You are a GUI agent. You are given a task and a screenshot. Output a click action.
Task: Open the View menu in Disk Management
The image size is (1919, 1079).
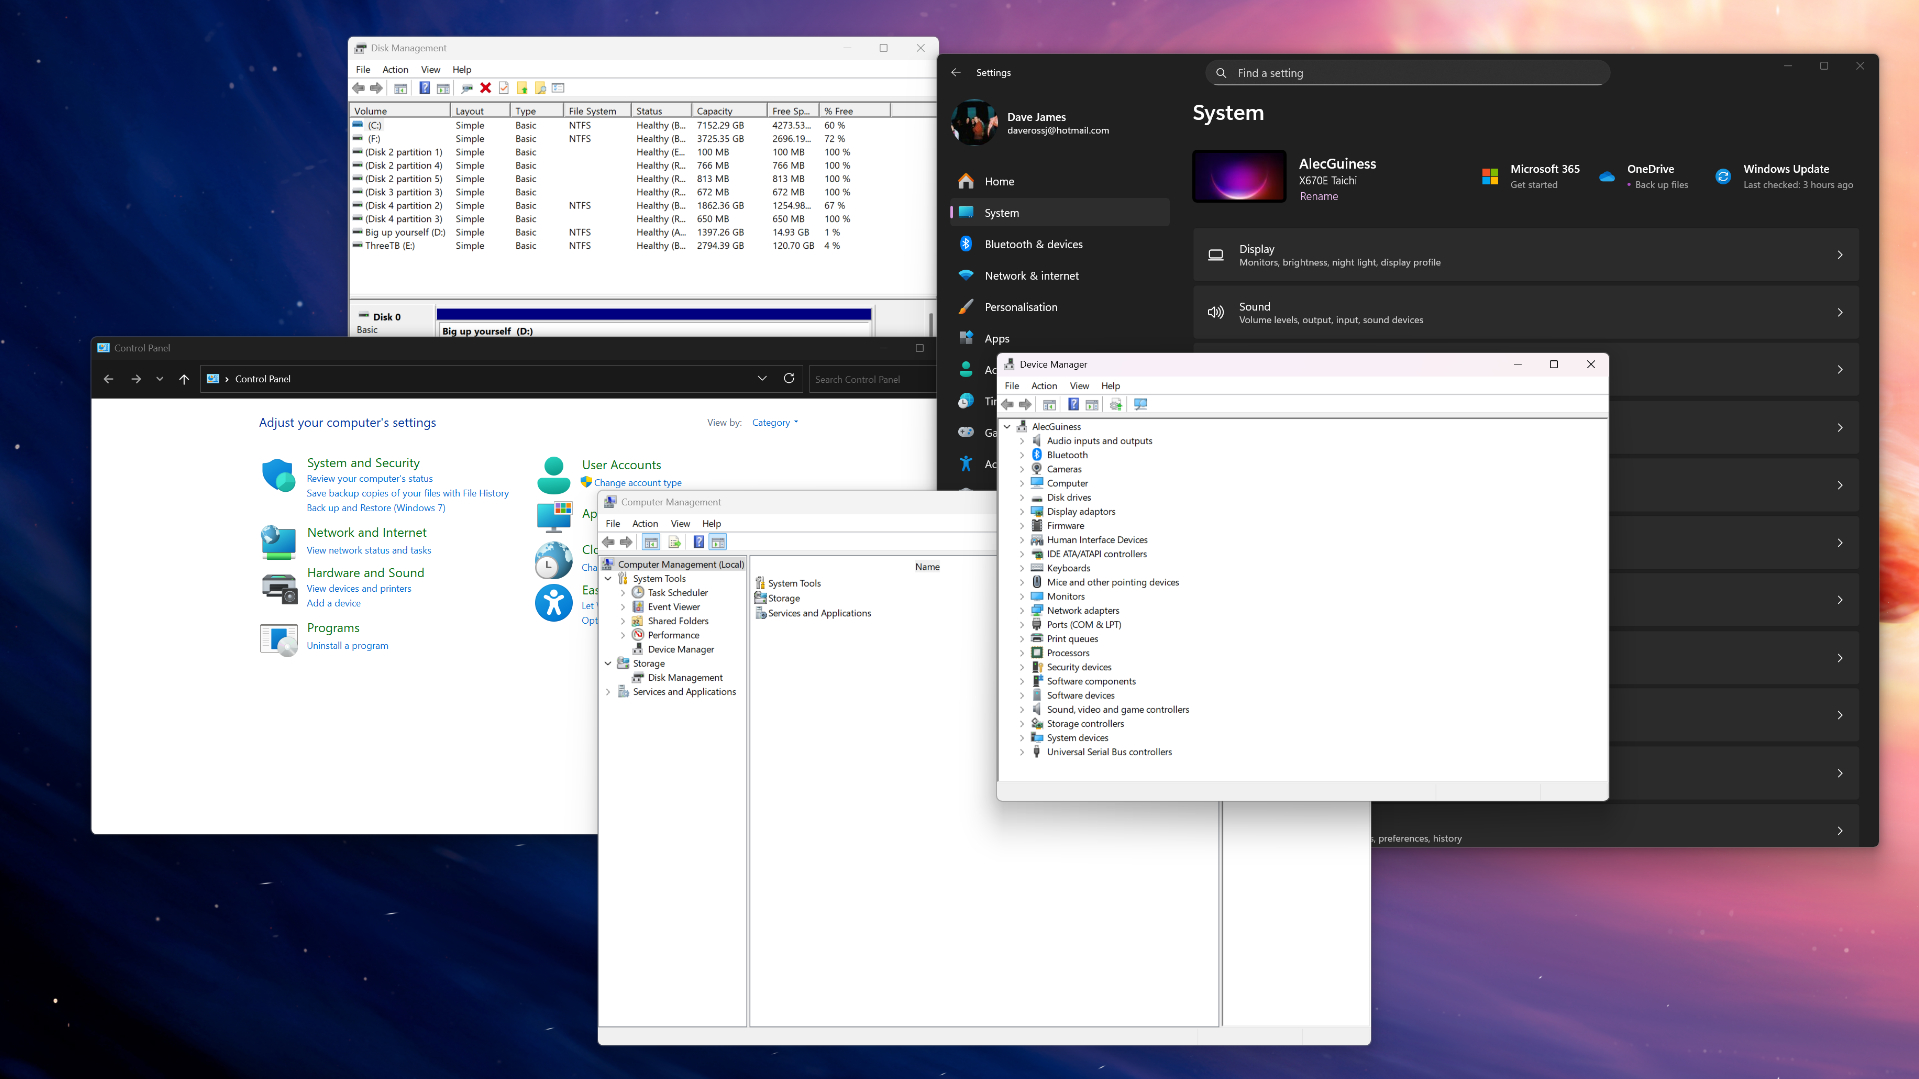pos(430,69)
